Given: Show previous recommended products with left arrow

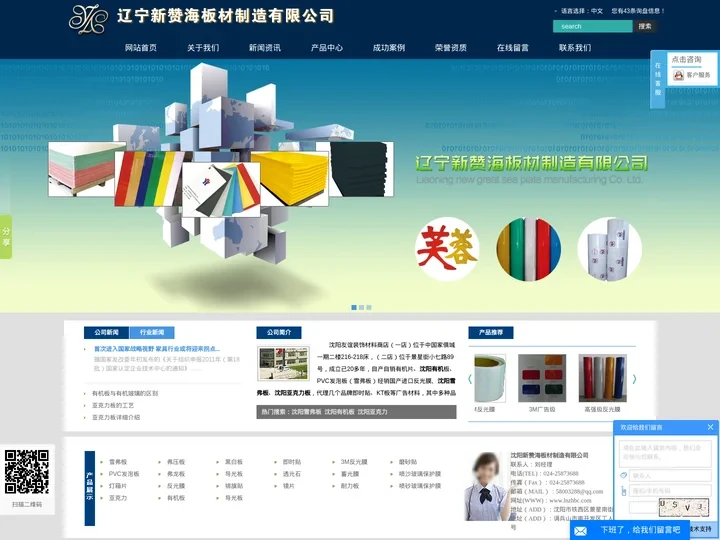Looking at the screenshot, I should (x=470, y=379).
